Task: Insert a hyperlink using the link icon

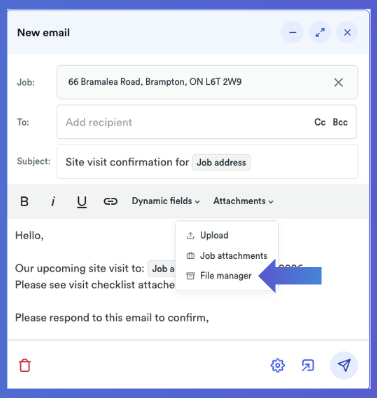Action: coord(110,201)
